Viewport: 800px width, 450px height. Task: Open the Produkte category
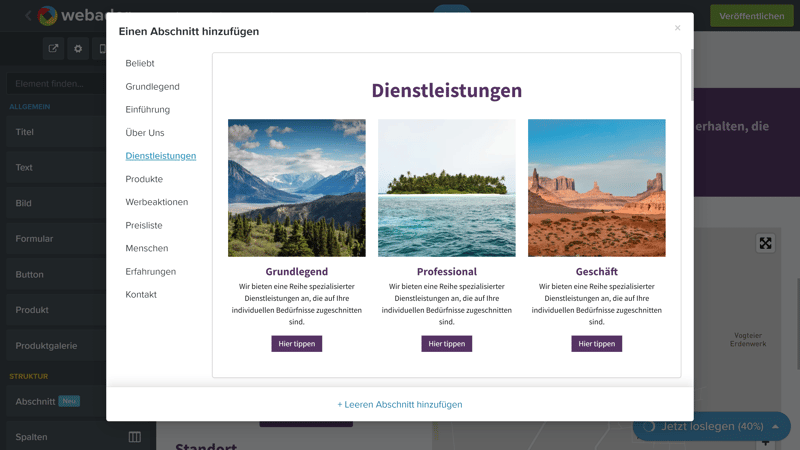point(144,179)
